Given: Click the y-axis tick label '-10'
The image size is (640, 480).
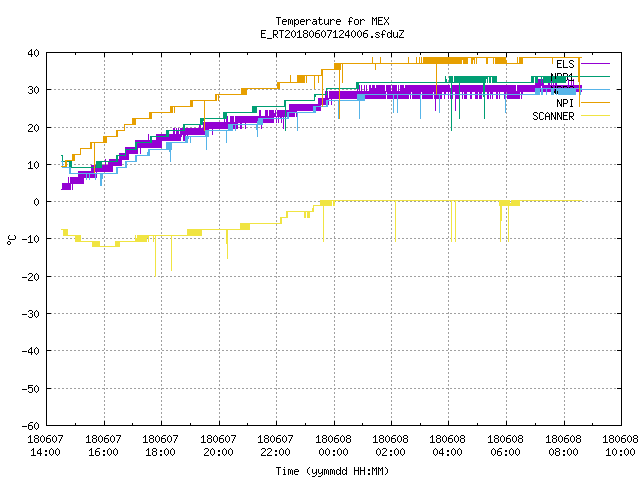Looking at the screenshot, I should click(x=31, y=239).
